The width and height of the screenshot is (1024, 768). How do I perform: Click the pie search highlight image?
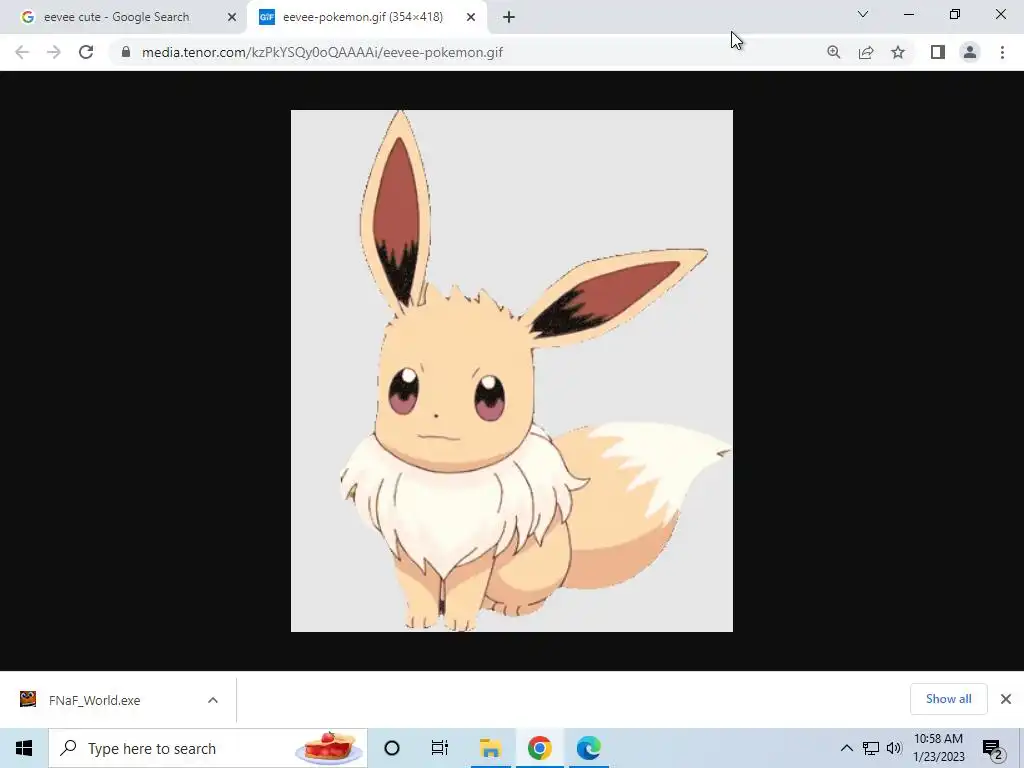(329, 748)
